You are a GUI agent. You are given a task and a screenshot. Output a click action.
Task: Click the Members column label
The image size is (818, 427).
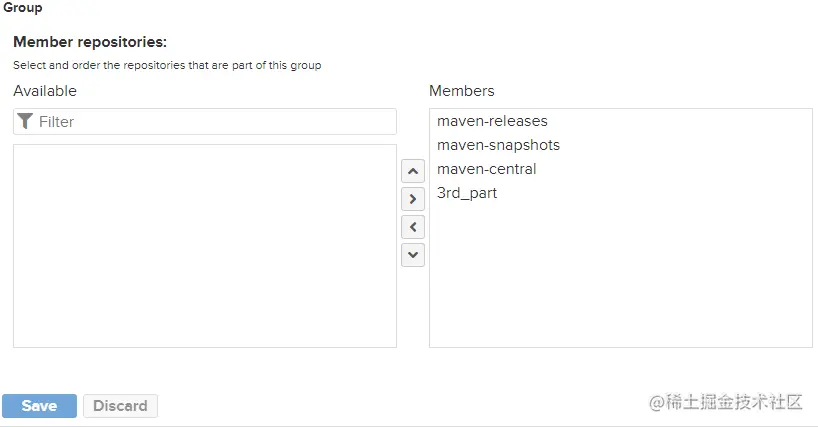tap(462, 91)
